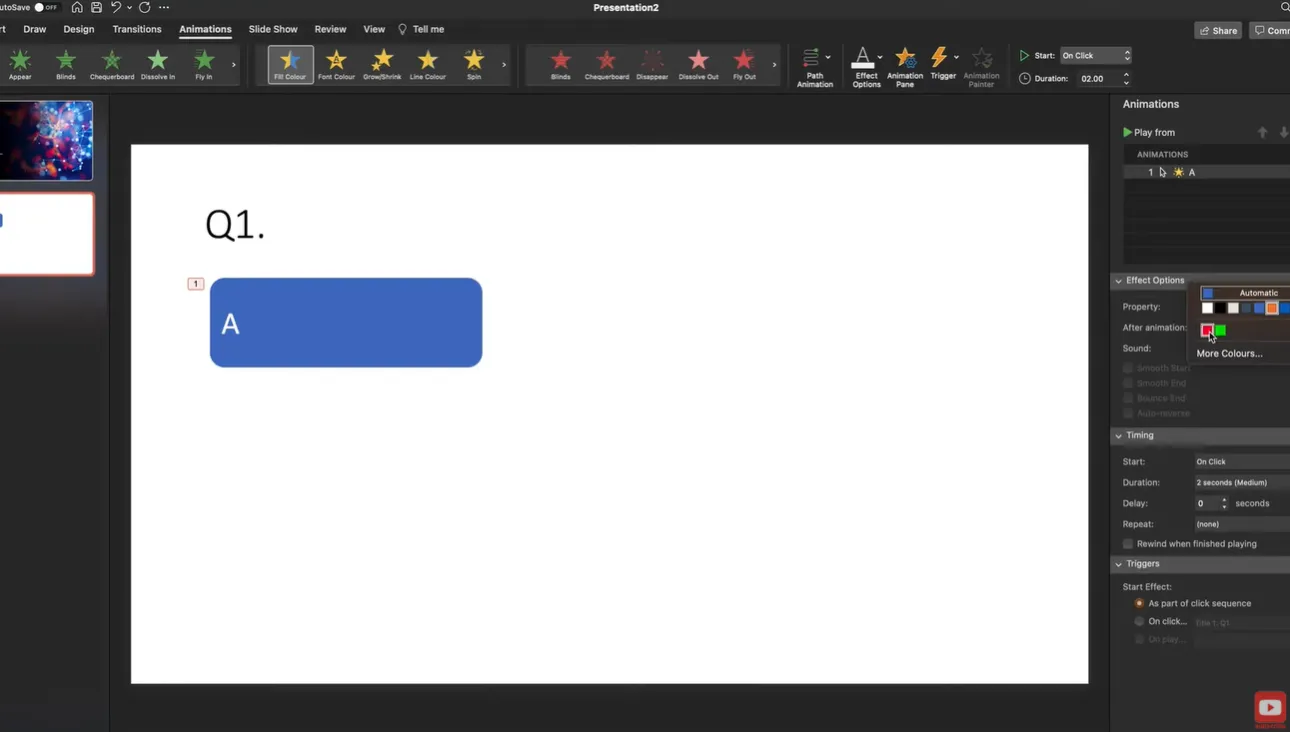Select the 'On click...' trigger radio button
Screen dimensions: 1290x732
click(1139, 621)
